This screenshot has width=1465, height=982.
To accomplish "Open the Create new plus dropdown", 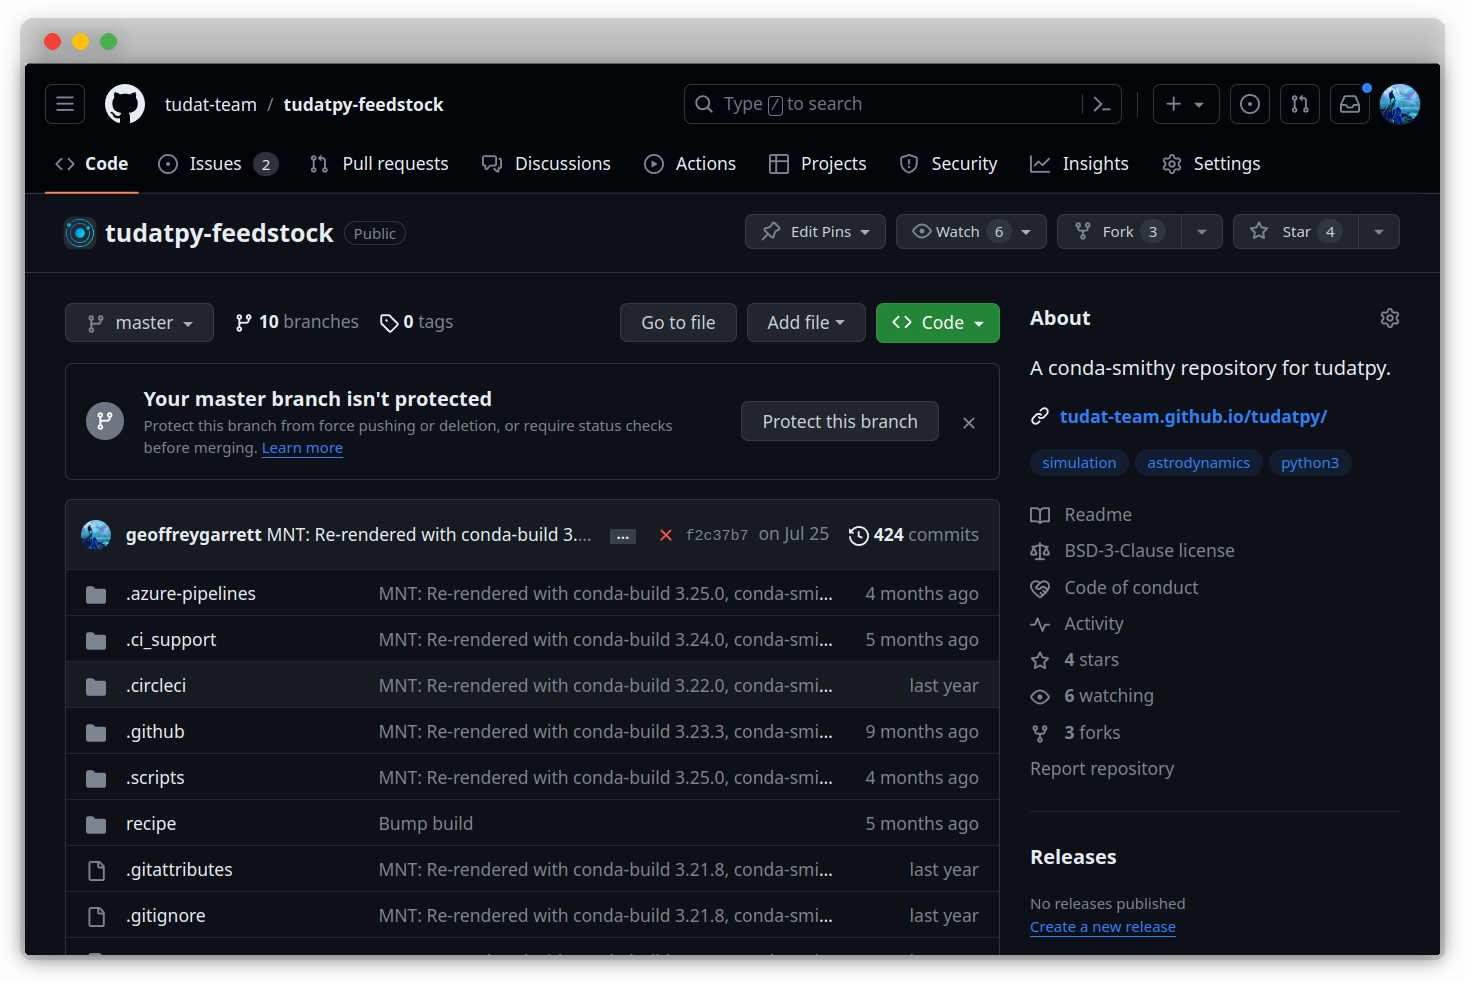I will [1186, 104].
